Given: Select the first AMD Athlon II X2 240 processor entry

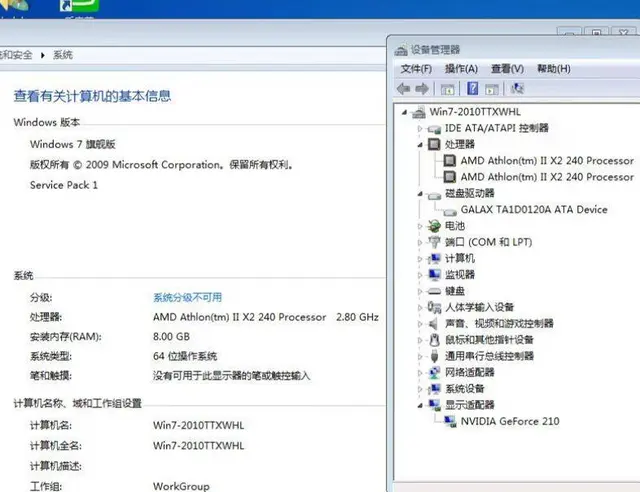Looking at the screenshot, I should (x=547, y=160).
